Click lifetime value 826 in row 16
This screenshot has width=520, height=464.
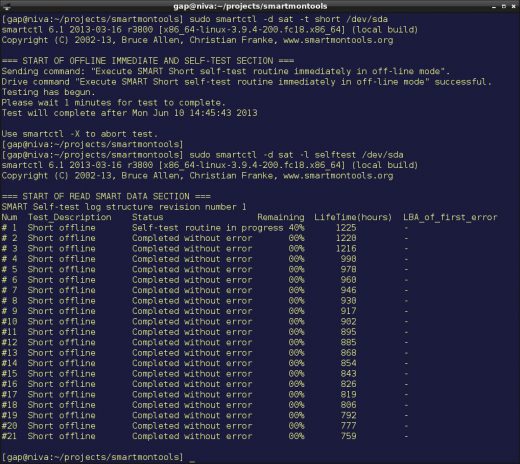348,384
